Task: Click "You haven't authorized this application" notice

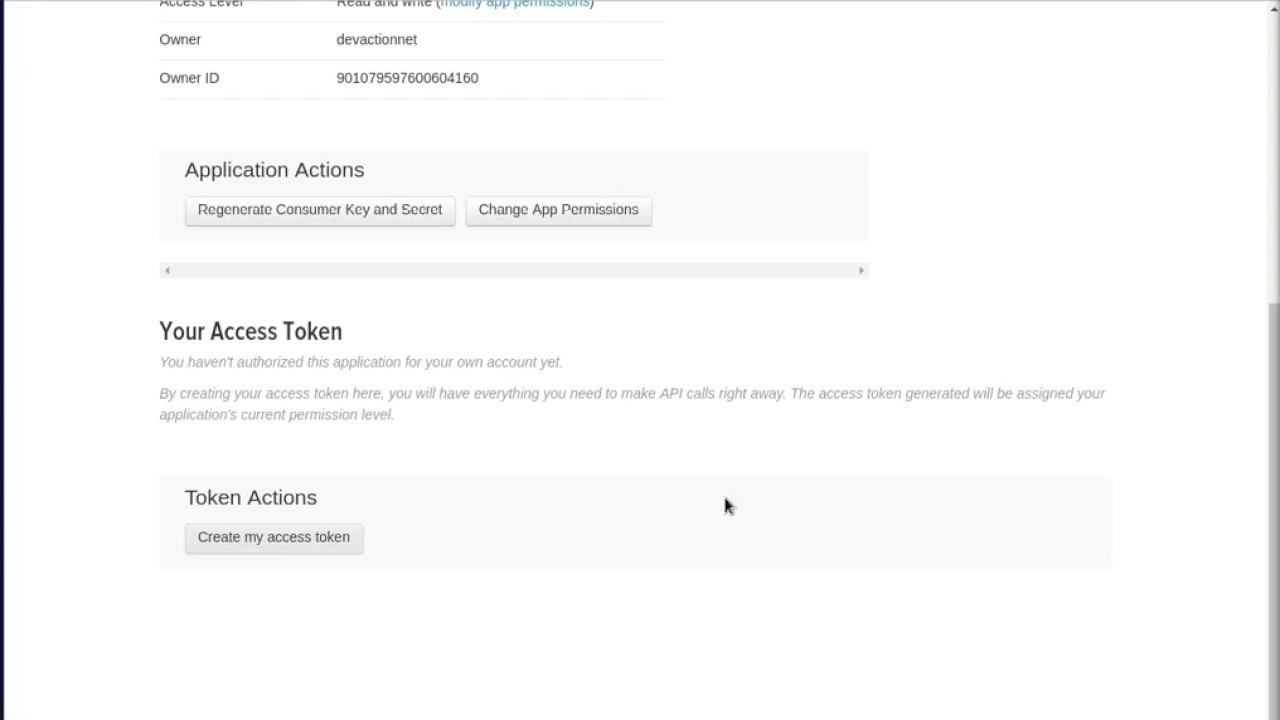Action: point(361,362)
